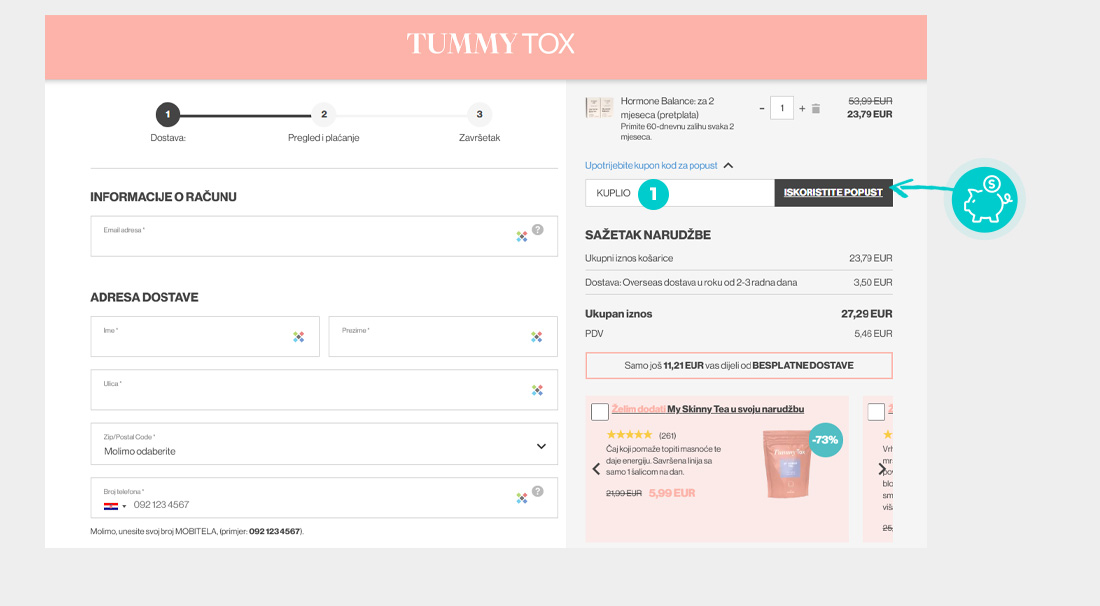Click the Ukupan iznos 27,29 EUR value
1100x606 pixels.
click(x=866, y=314)
